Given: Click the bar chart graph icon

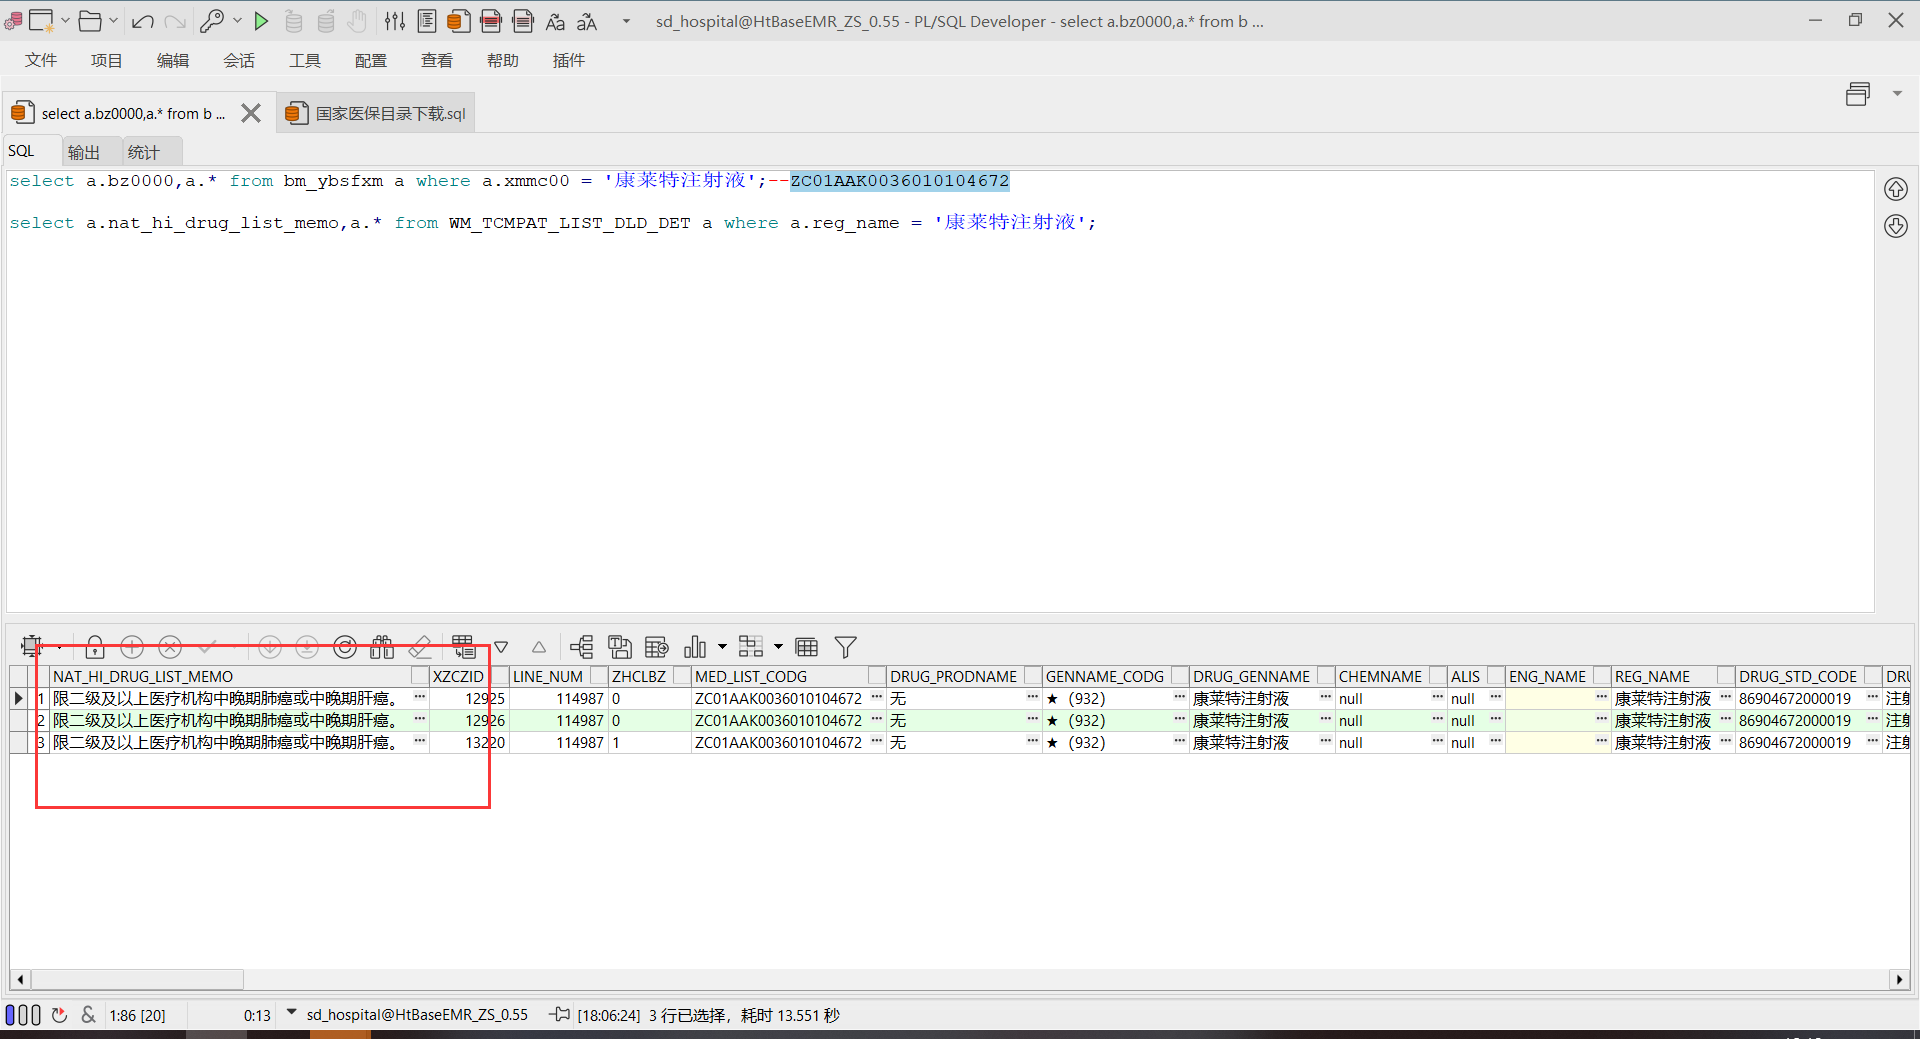Looking at the screenshot, I should click(x=695, y=647).
